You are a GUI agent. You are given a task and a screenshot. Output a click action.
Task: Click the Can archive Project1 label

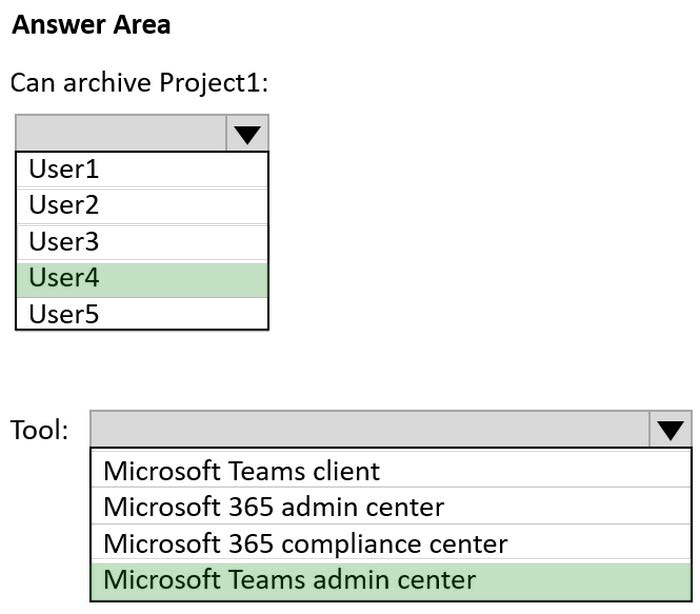(x=139, y=84)
